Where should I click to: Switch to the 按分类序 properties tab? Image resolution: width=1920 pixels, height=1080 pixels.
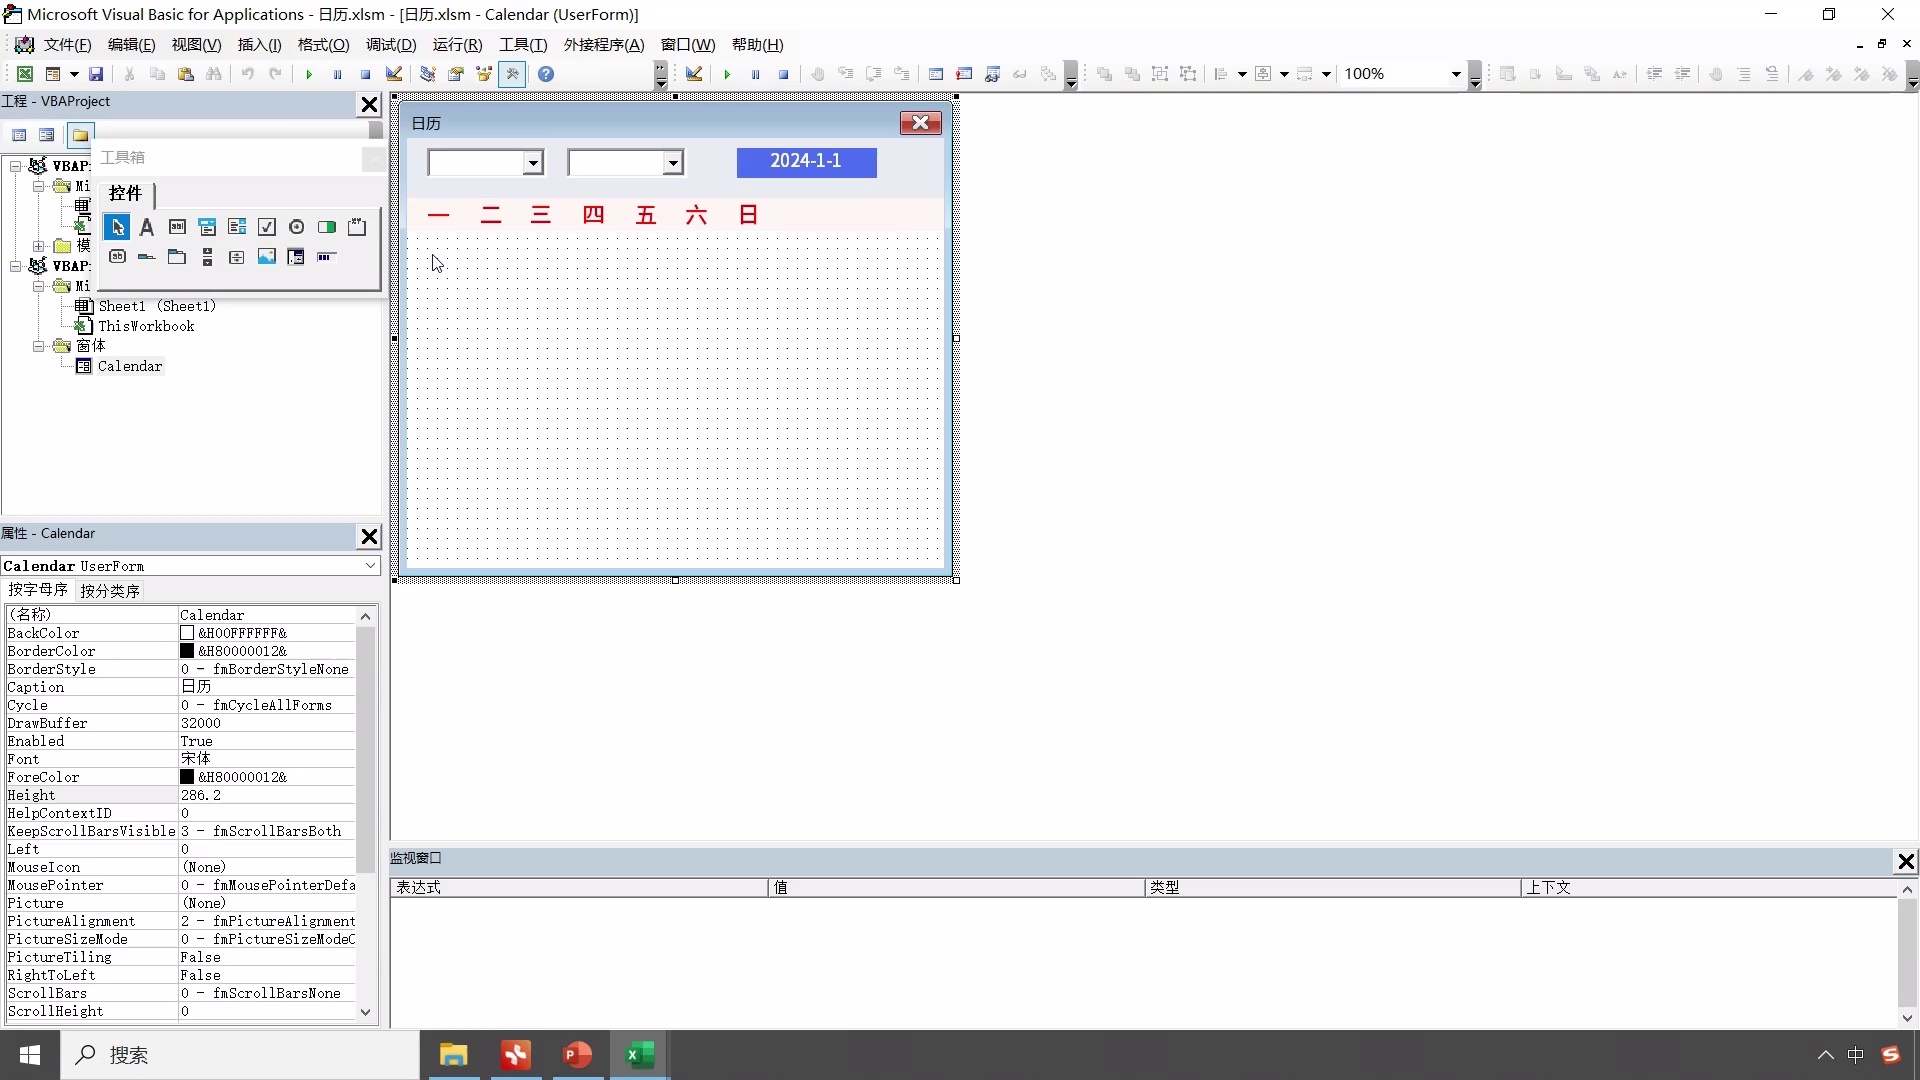pyautogui.click(x=110, y=591)
